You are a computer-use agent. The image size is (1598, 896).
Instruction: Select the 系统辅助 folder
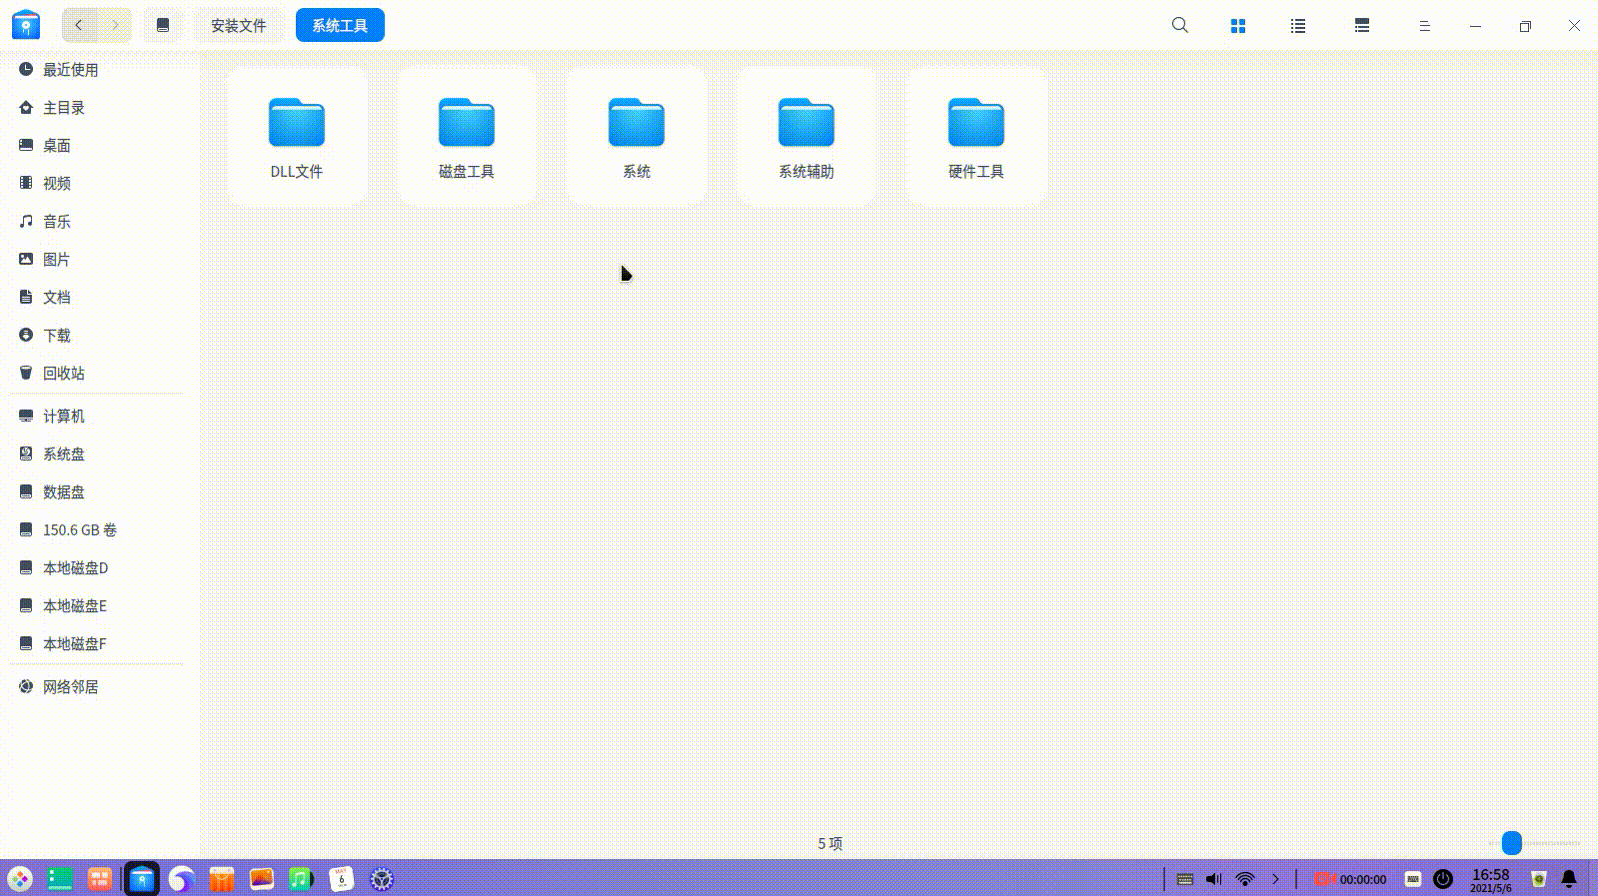tap(807, 137)
